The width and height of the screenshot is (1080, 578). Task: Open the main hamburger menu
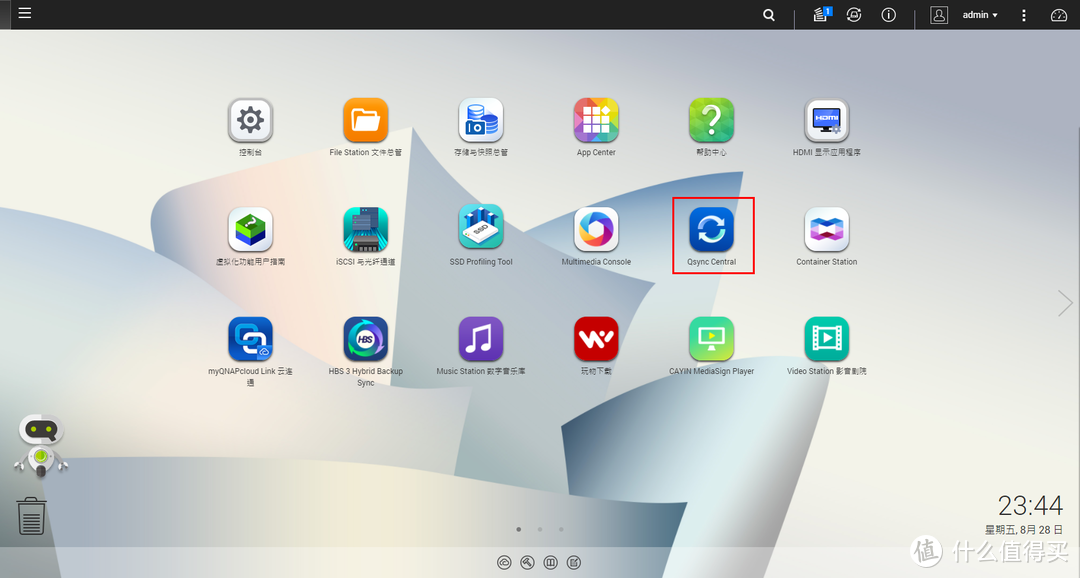click(25, 13)
